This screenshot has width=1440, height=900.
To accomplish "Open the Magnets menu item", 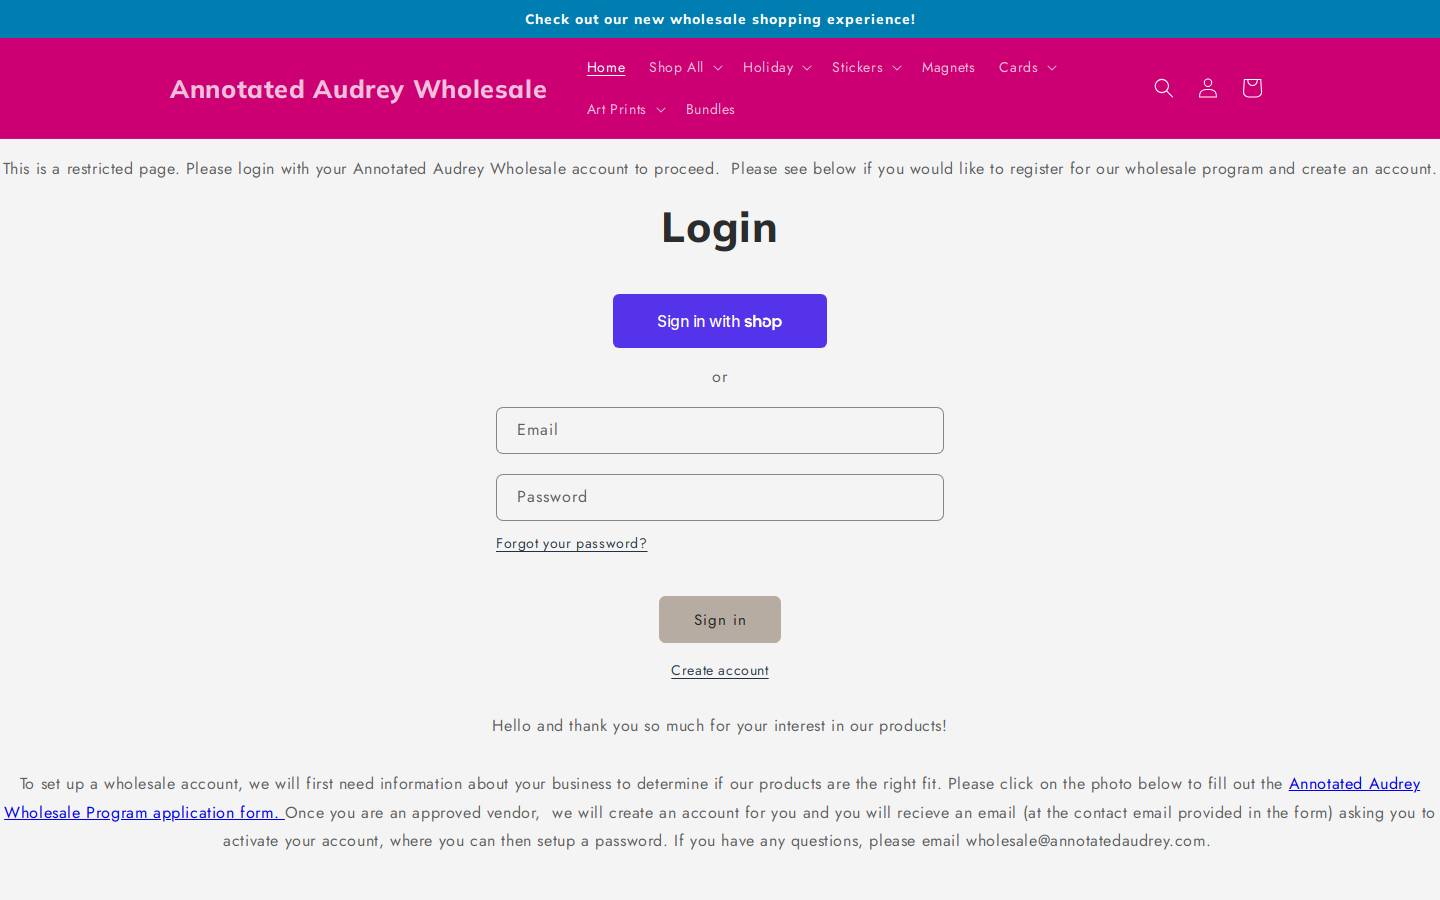I will [x=948, y=67].
